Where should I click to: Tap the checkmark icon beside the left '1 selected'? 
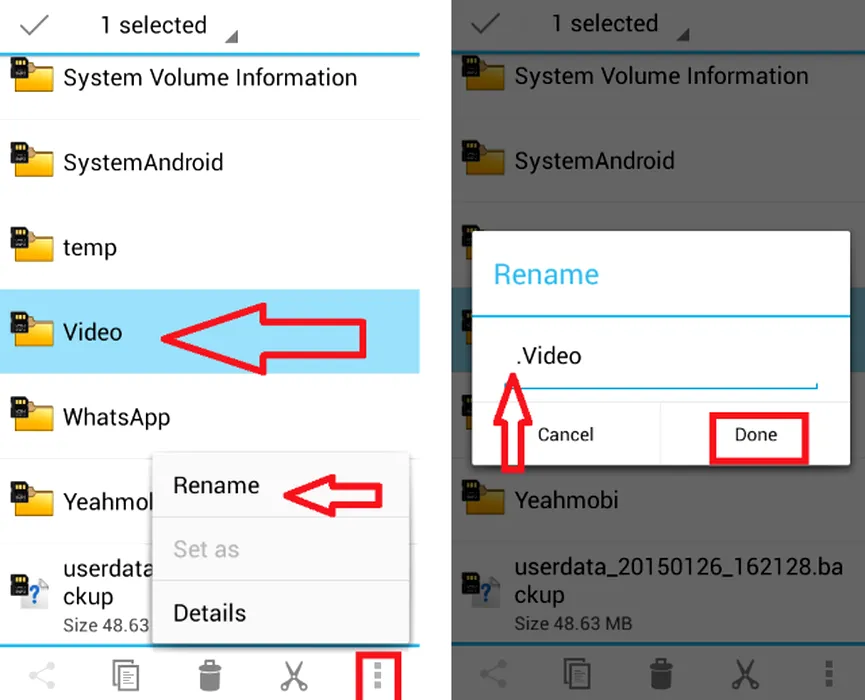click(x=35, y=25)
